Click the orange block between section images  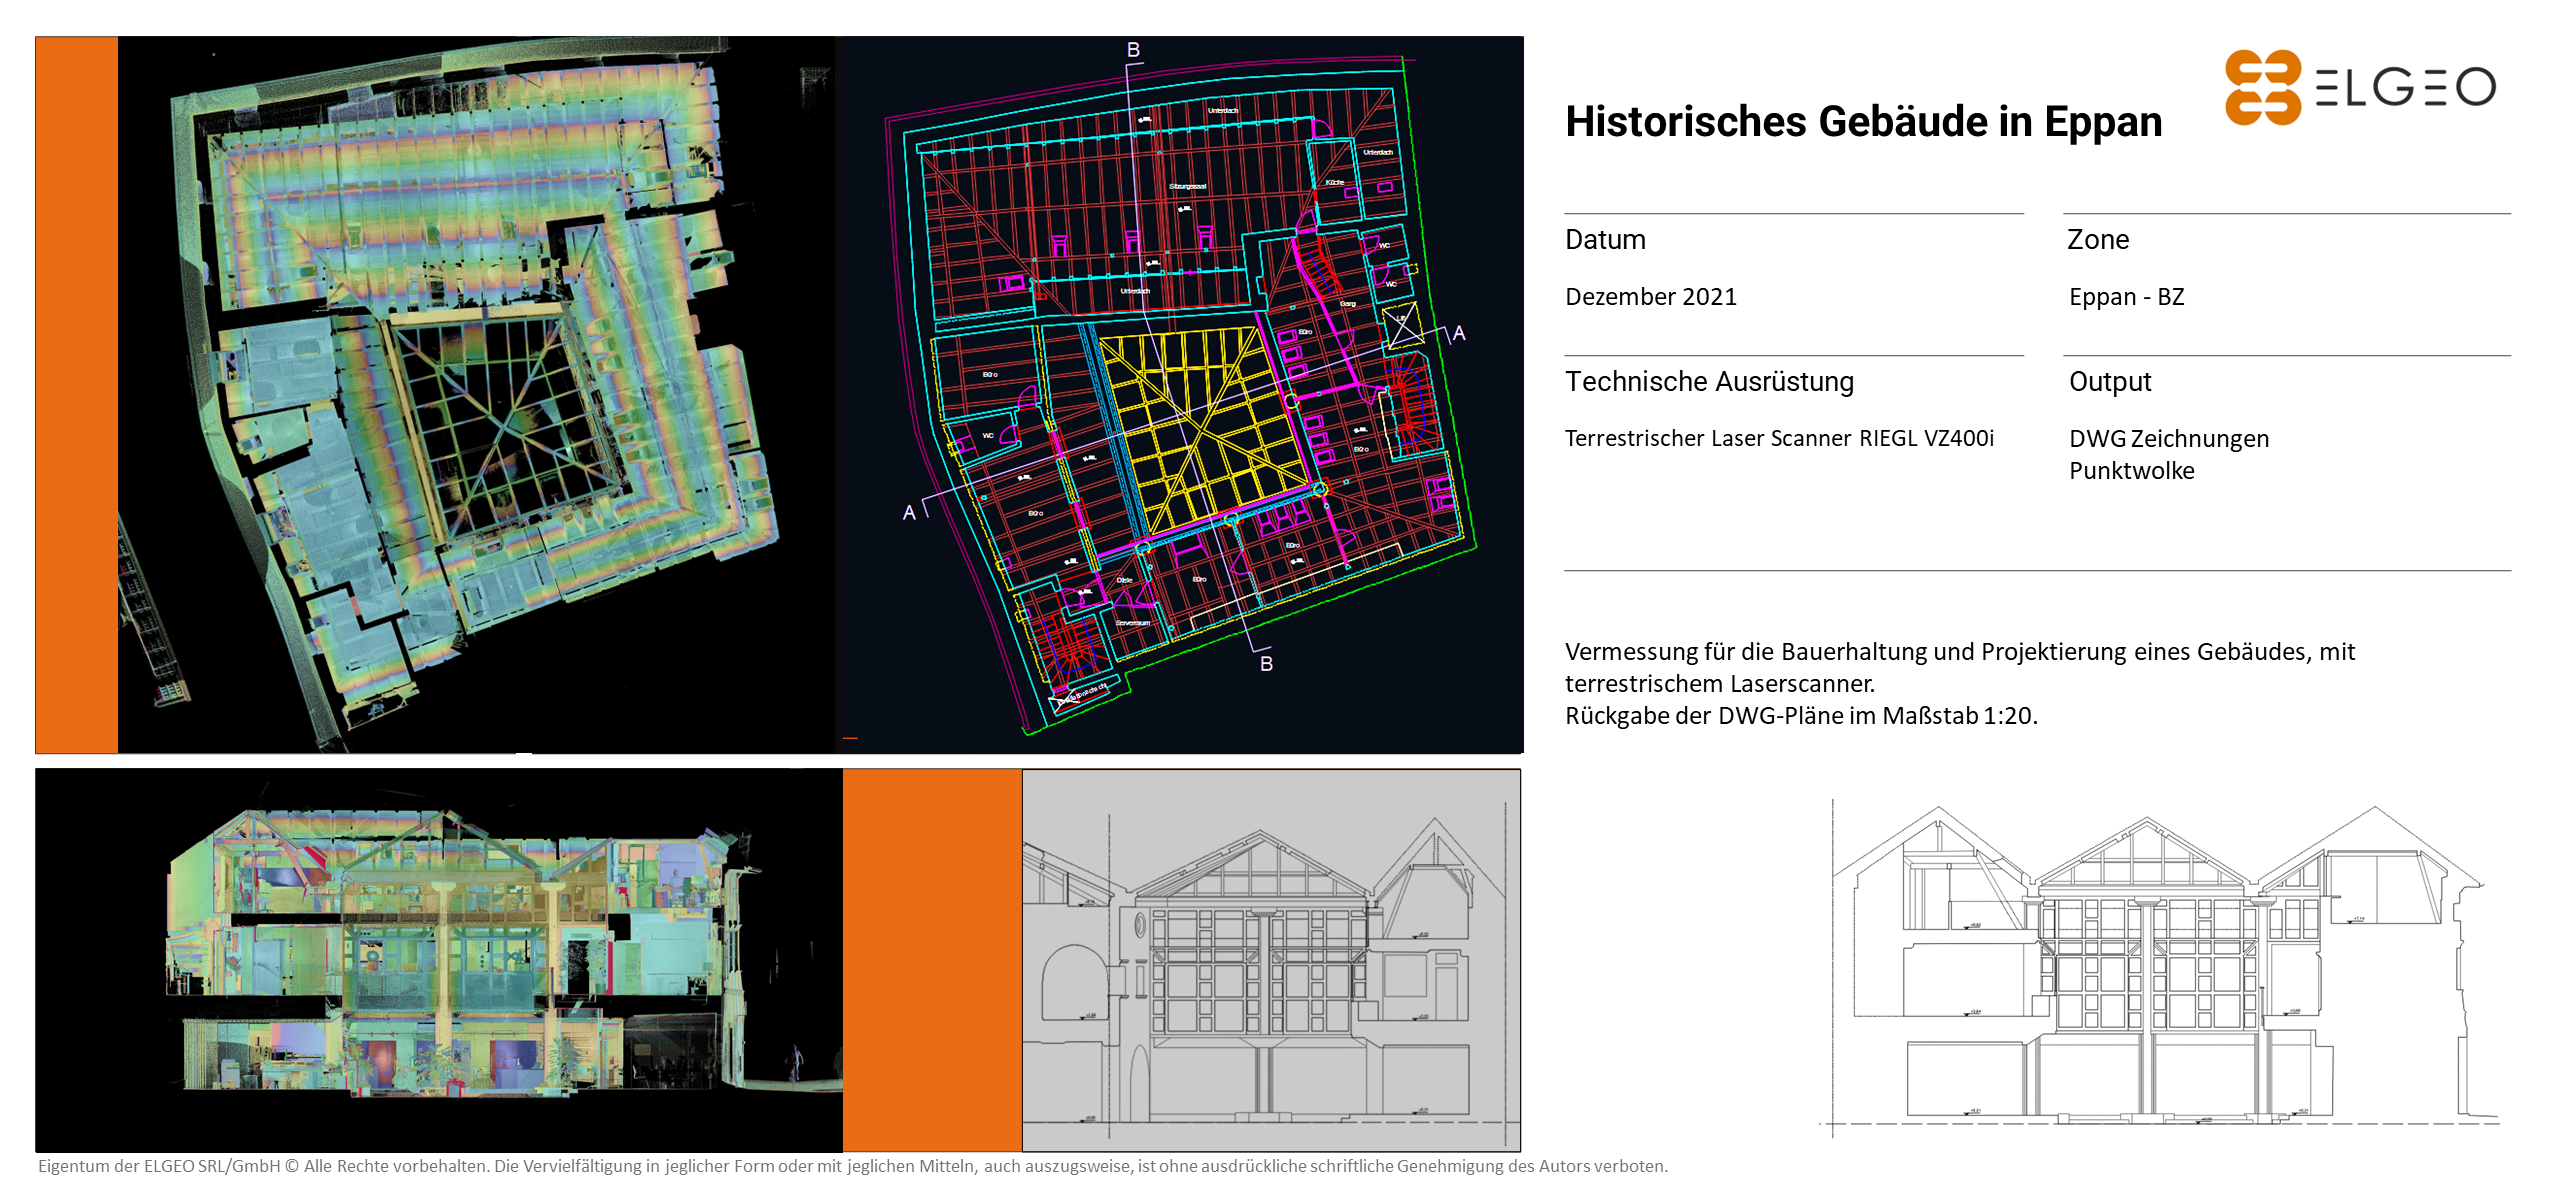tap(932, 960)
